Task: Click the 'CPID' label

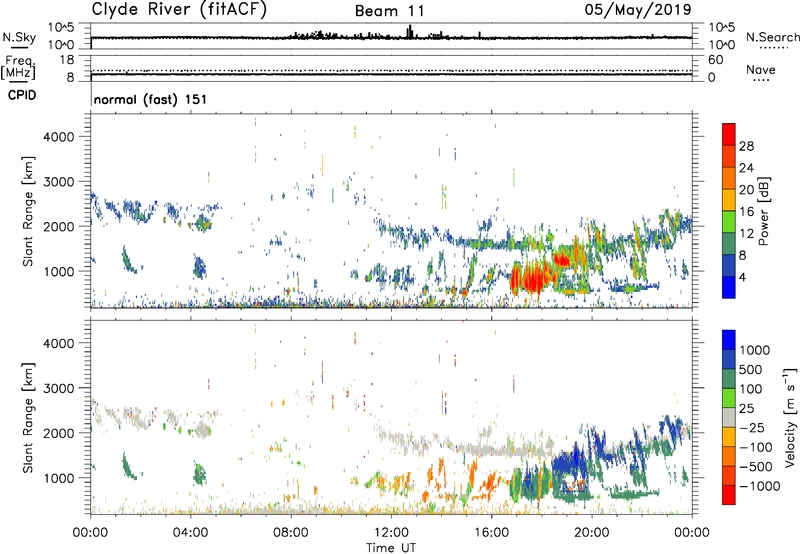Action: (x=22, y=95)
